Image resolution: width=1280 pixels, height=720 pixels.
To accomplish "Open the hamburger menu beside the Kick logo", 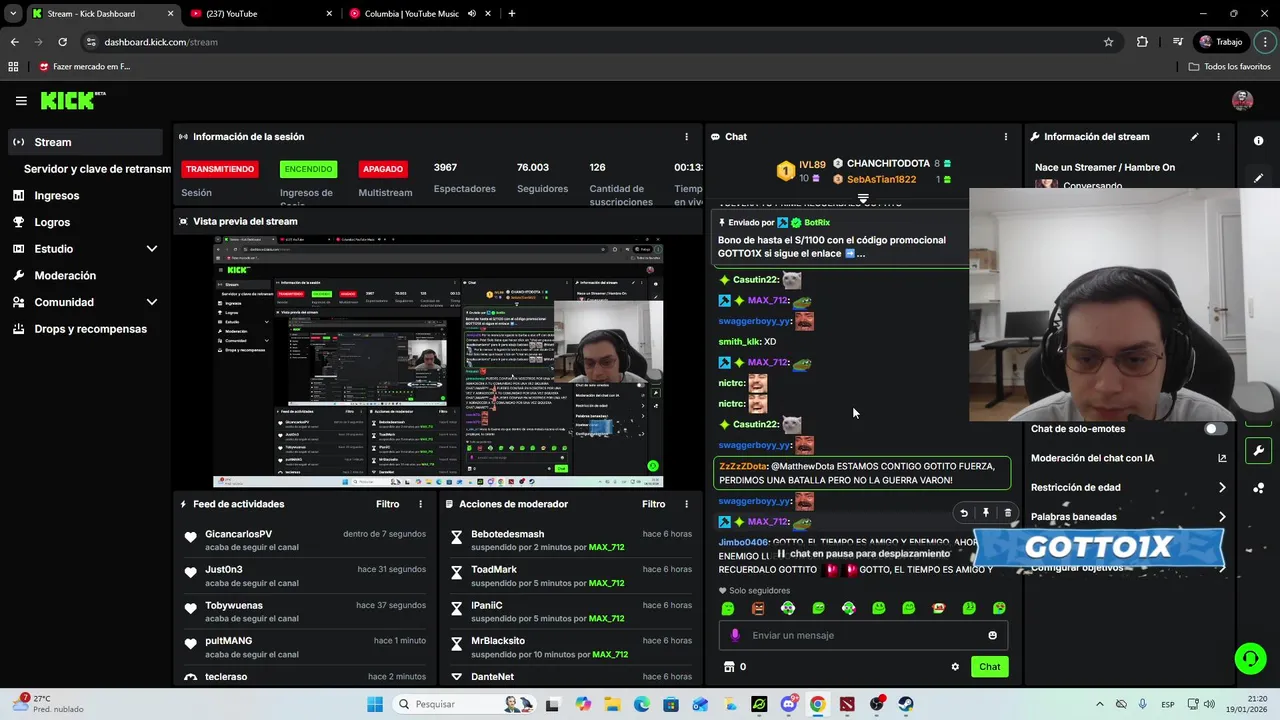I will (21, 100).
